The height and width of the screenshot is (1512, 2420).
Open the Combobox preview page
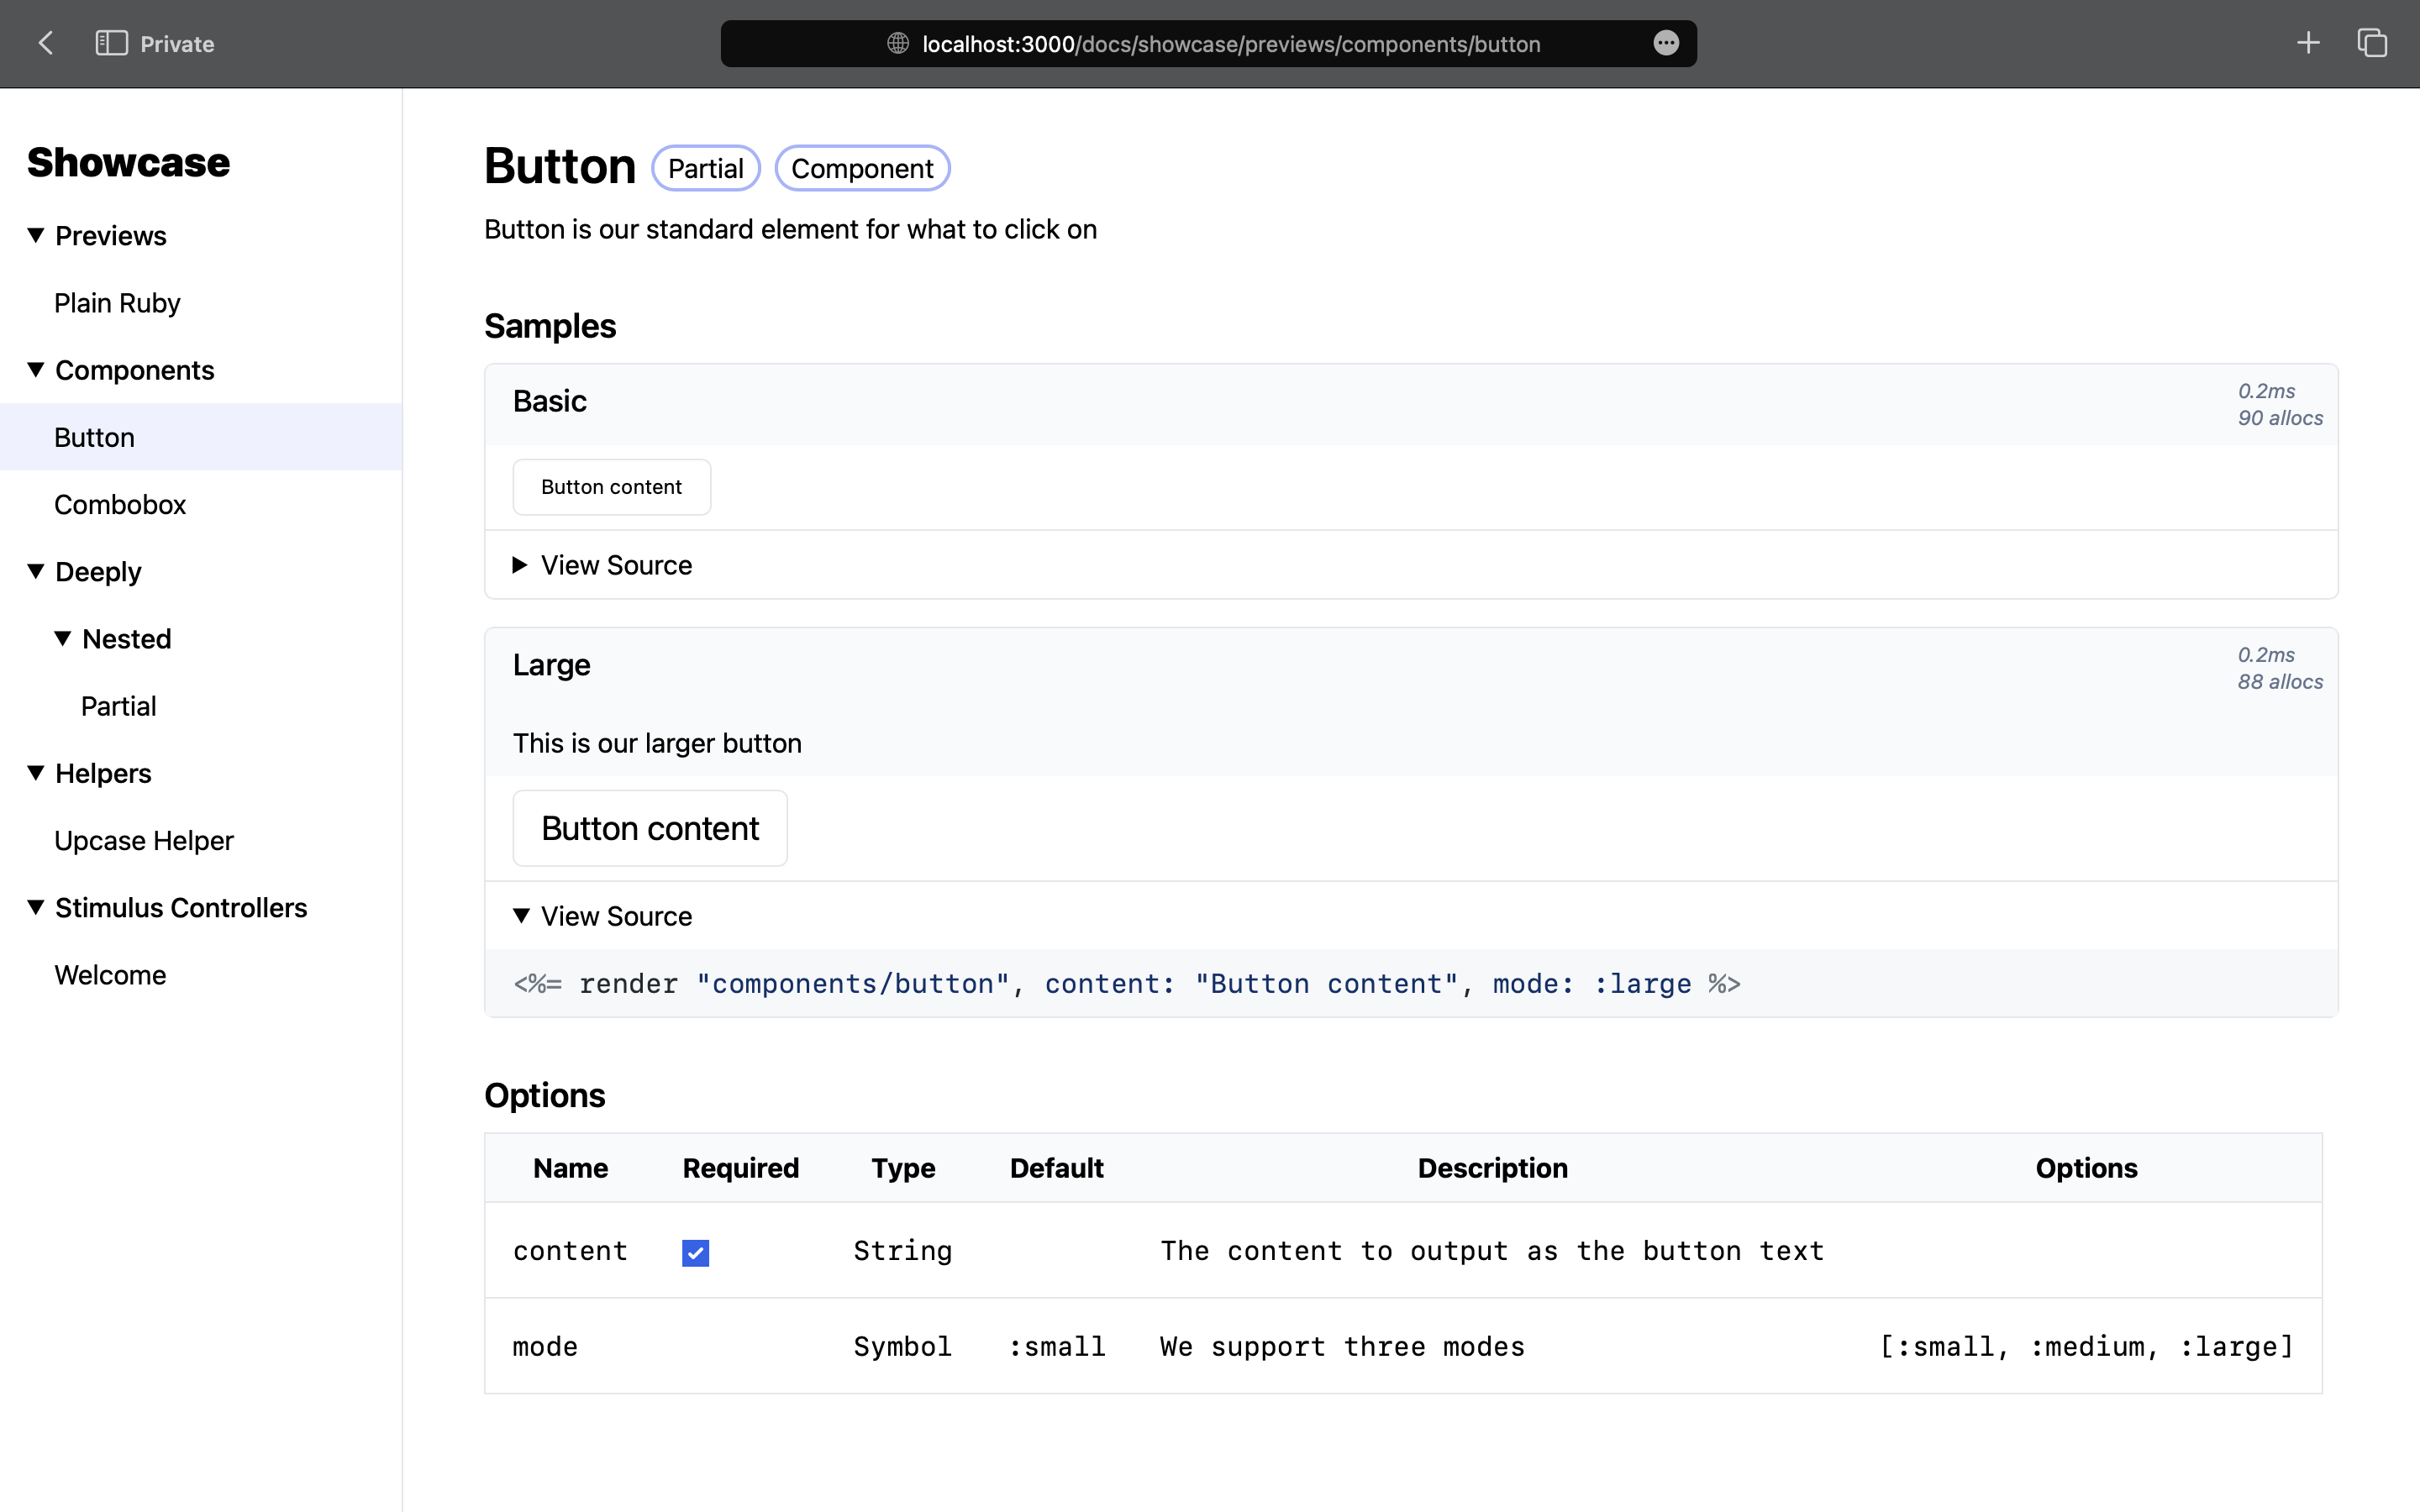point(120,505)
